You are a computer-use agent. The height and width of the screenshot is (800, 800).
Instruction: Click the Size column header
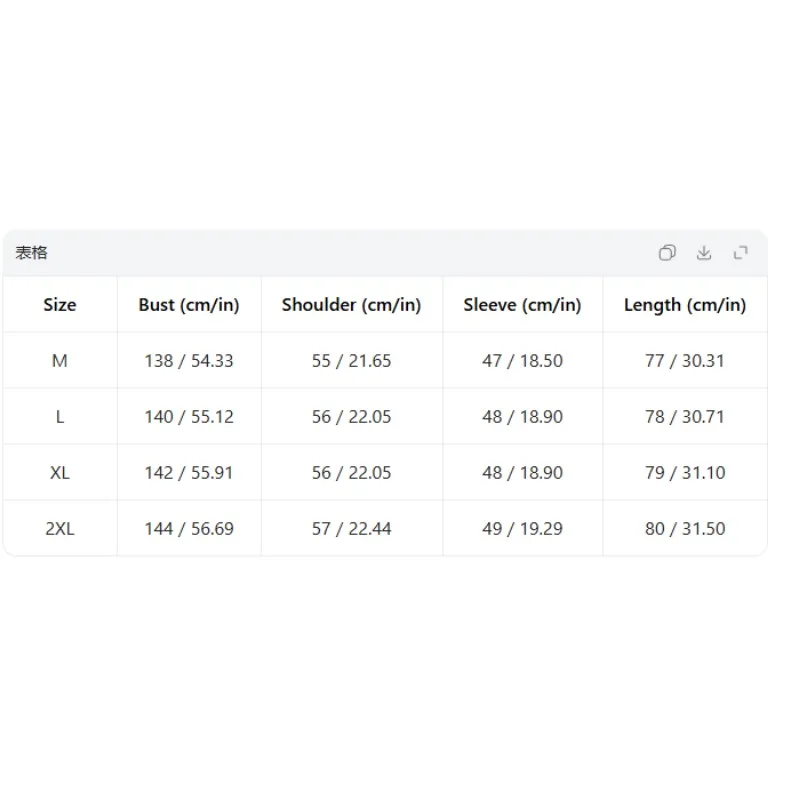coord(60,305)
